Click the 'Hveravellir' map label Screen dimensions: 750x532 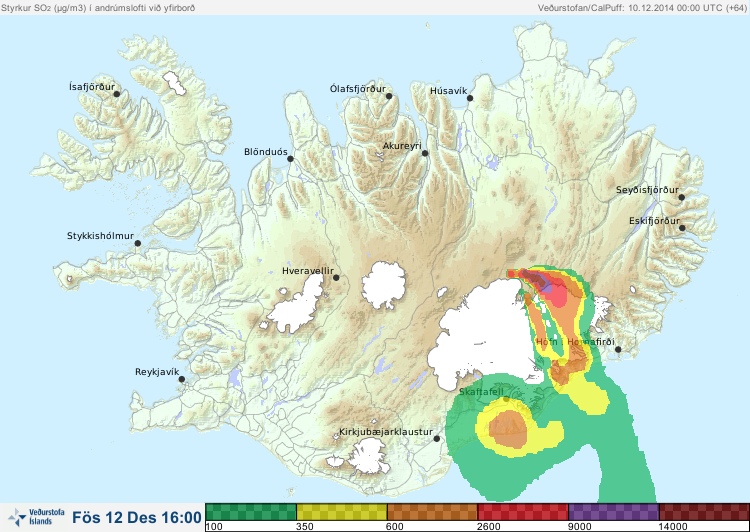point(308,271)
